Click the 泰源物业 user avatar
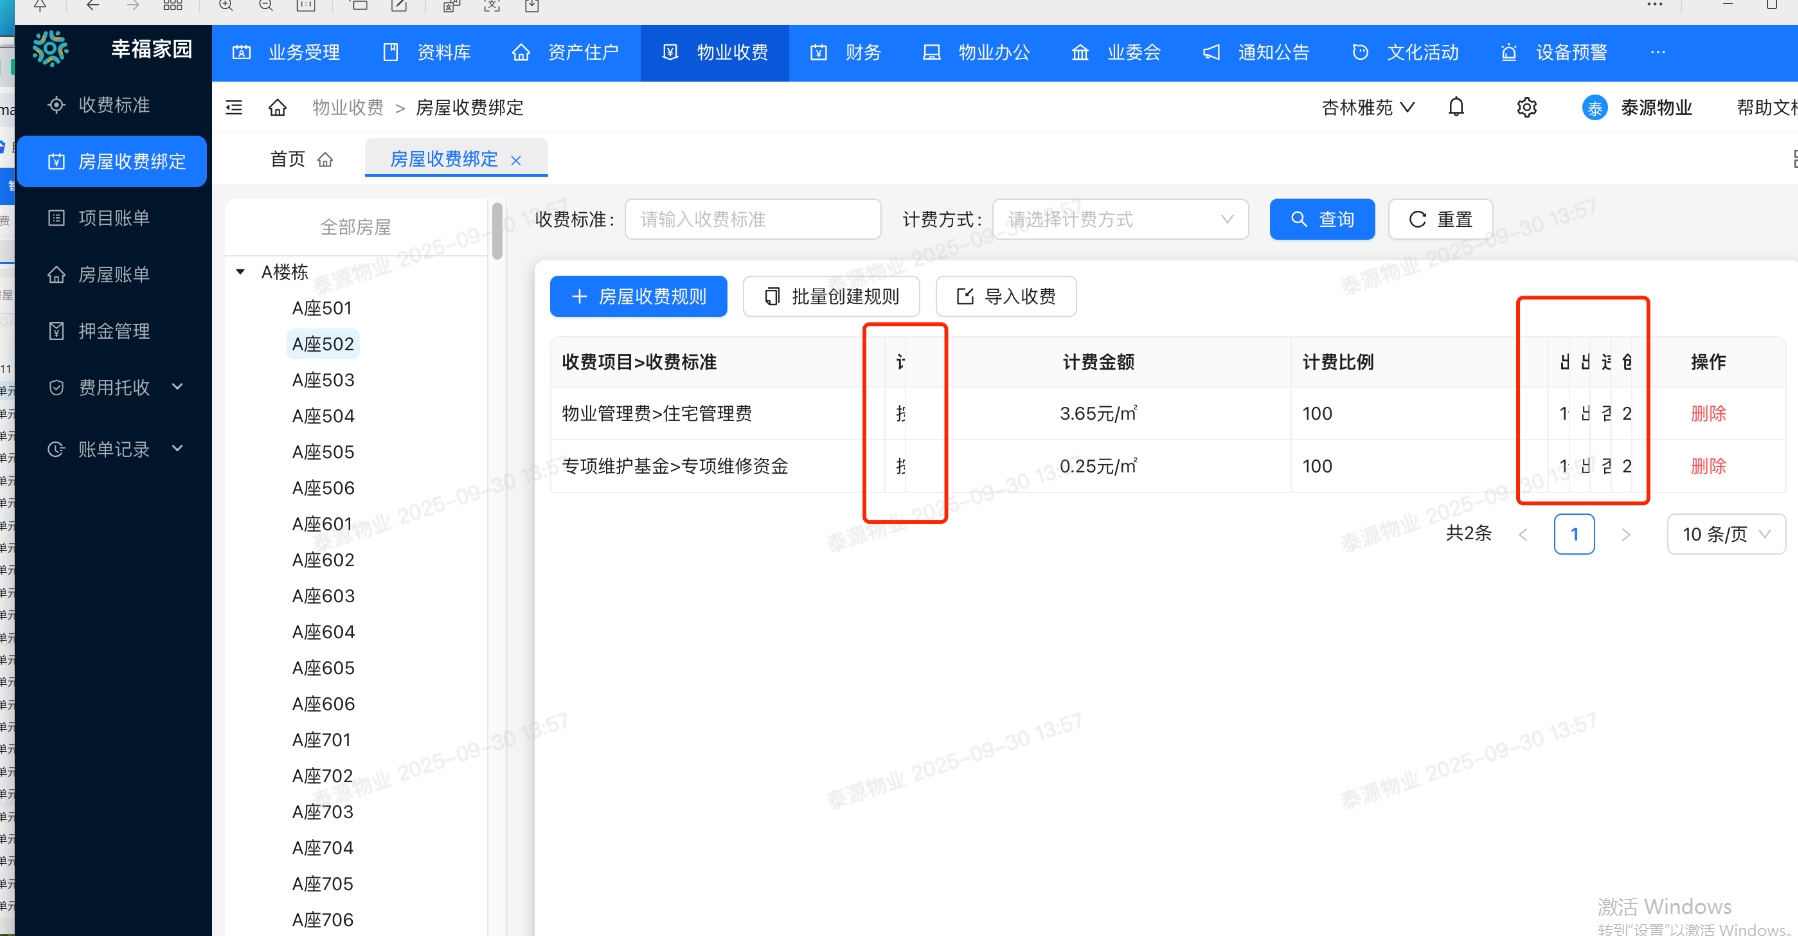This screenshot has width=1798, height=936. pos(1594,108)
